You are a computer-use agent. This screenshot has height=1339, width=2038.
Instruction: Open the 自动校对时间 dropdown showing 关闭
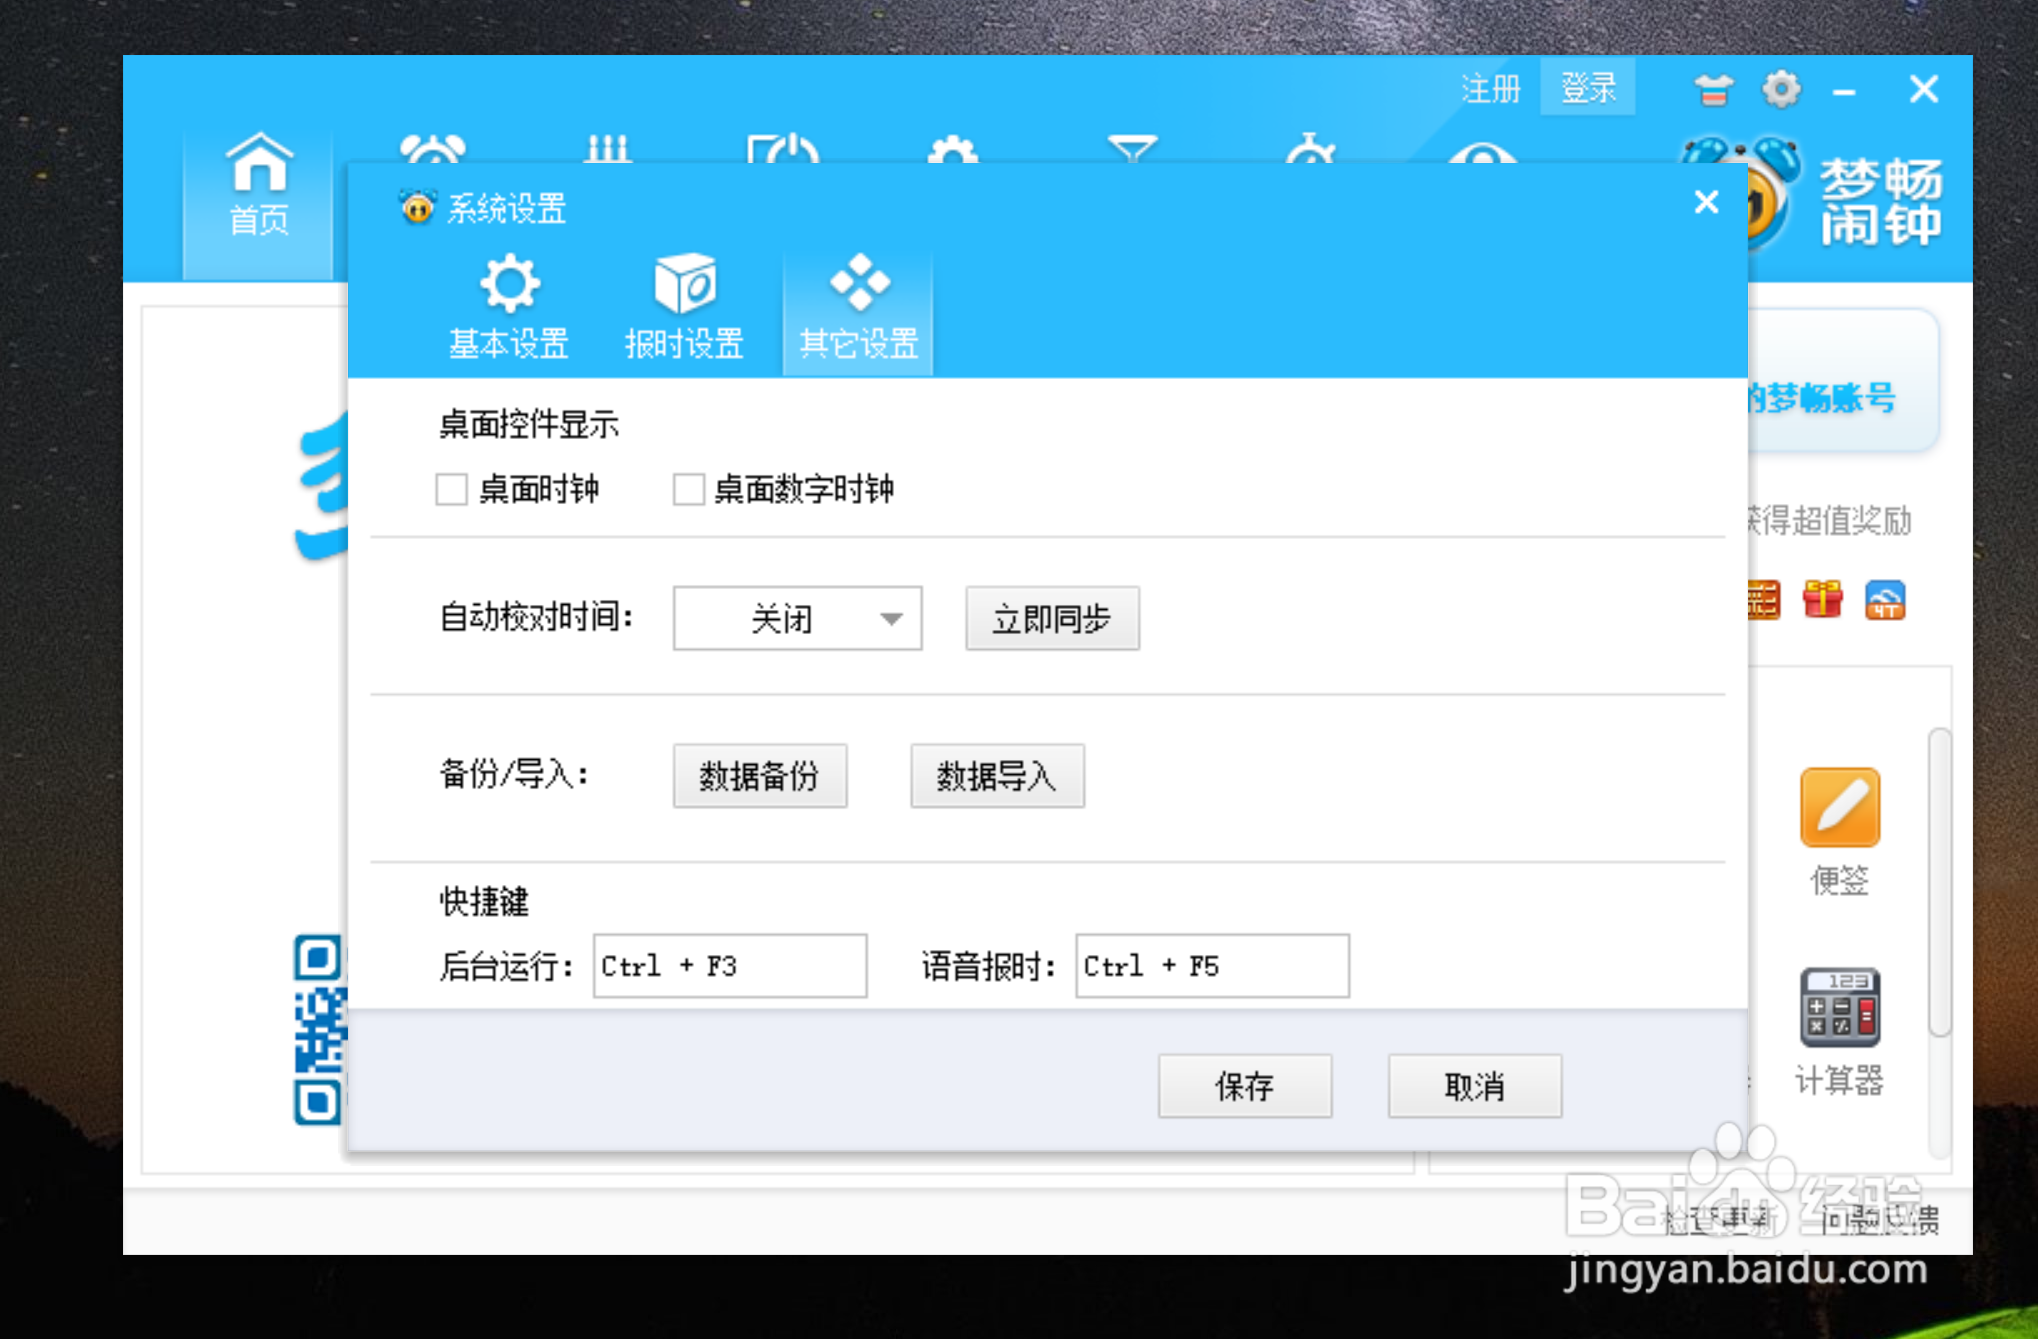pos(797,618)
